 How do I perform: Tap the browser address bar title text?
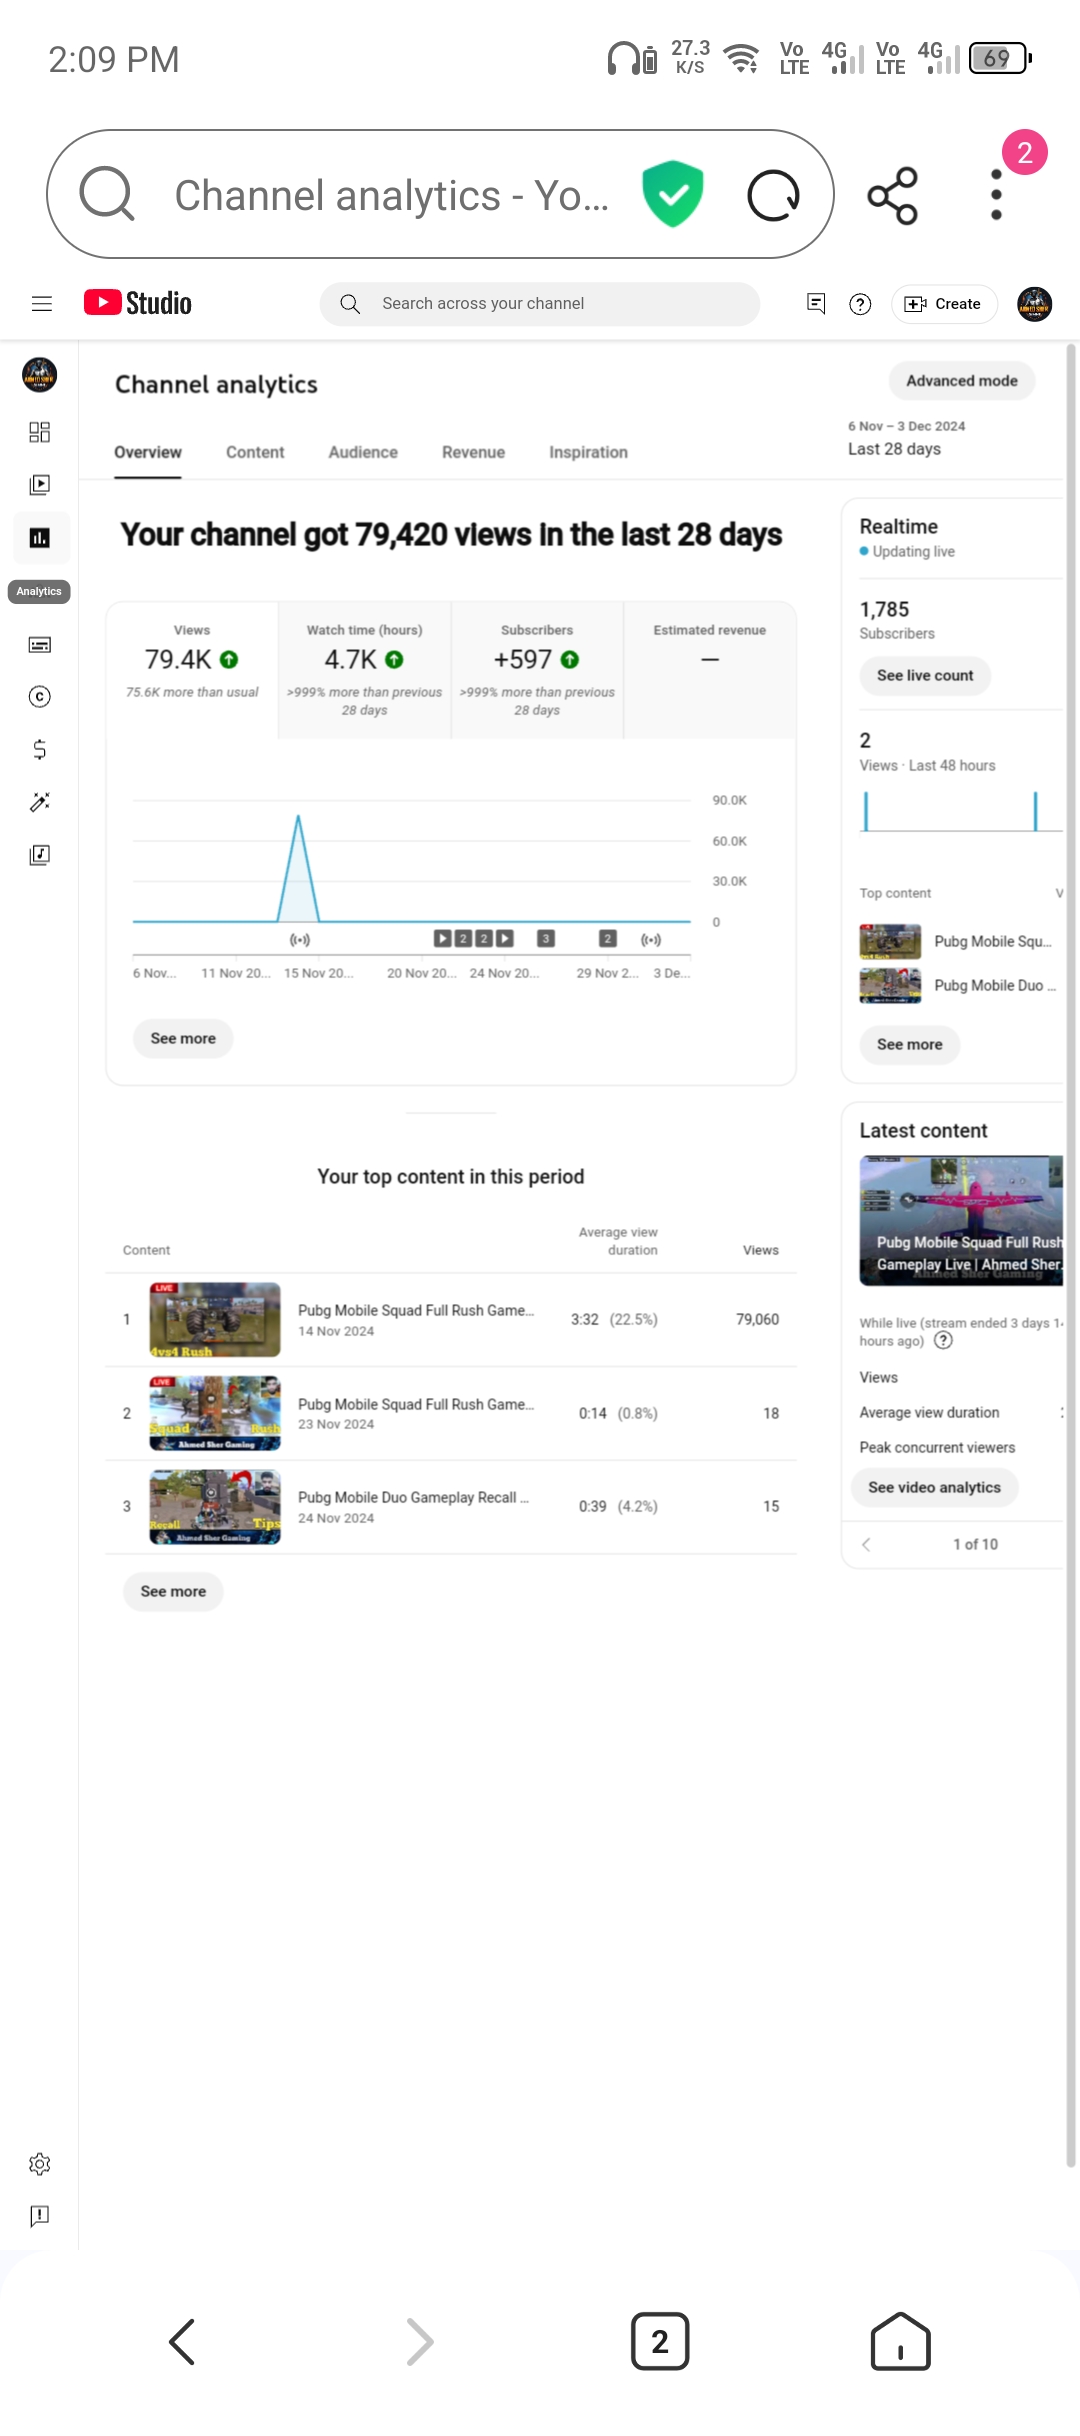pos(391,195)
